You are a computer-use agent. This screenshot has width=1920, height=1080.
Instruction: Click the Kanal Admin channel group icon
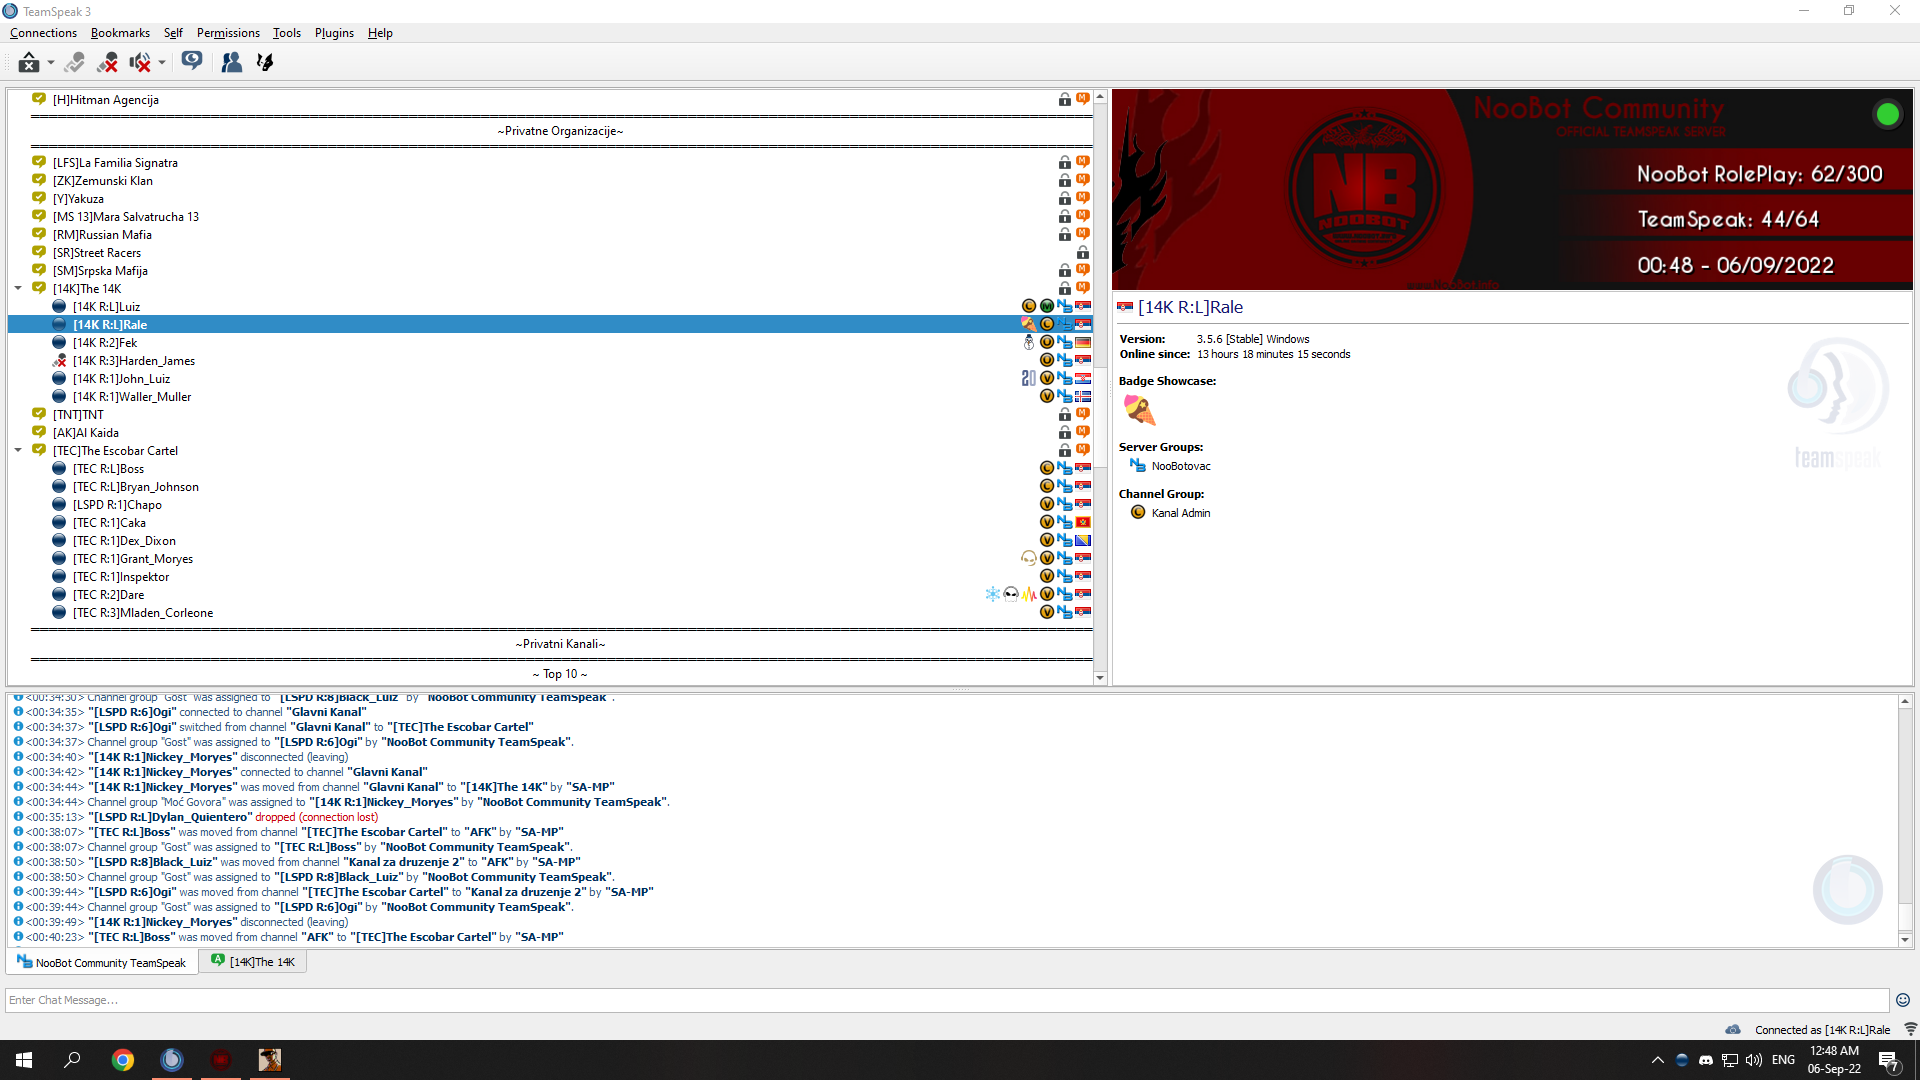coord(1138,512)
